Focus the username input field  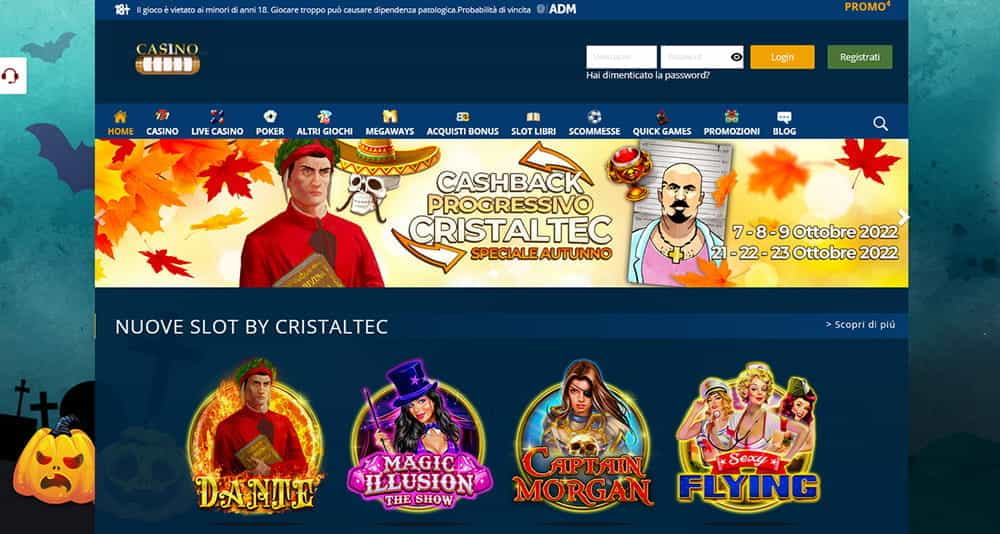621,57
